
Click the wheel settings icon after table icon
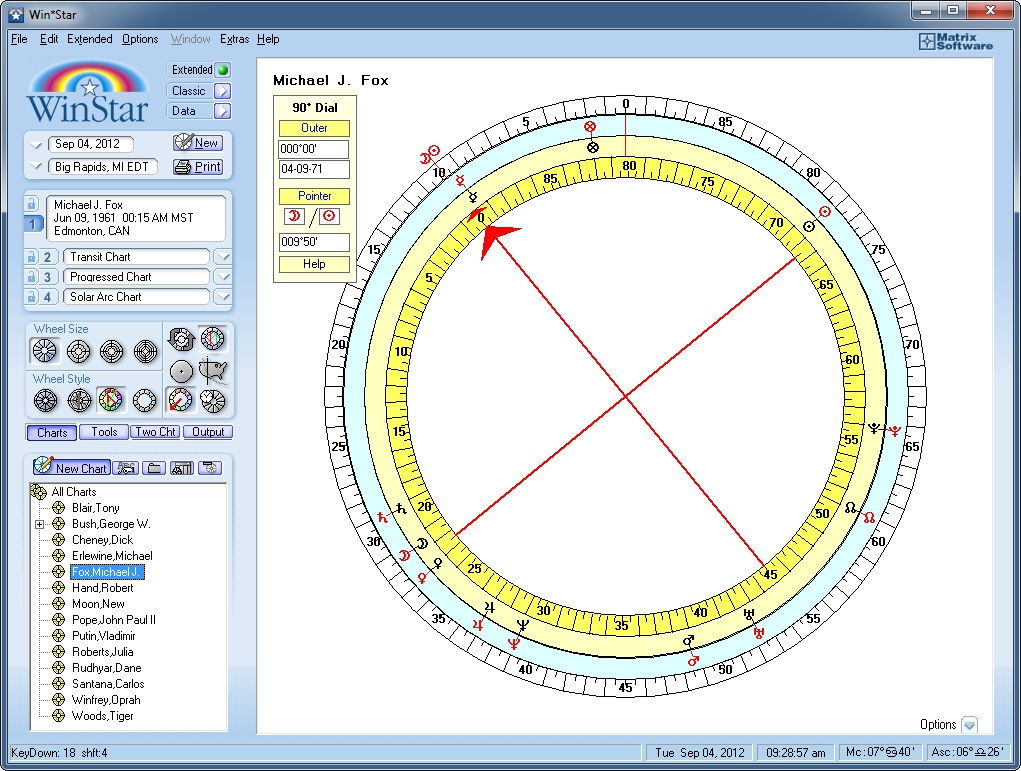210,468
